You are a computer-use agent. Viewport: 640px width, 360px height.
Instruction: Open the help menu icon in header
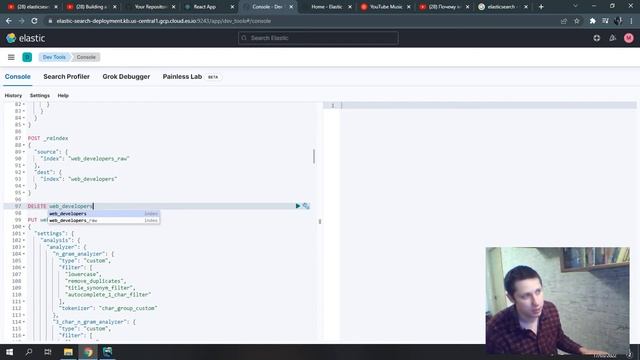click(x=597, y=38)
